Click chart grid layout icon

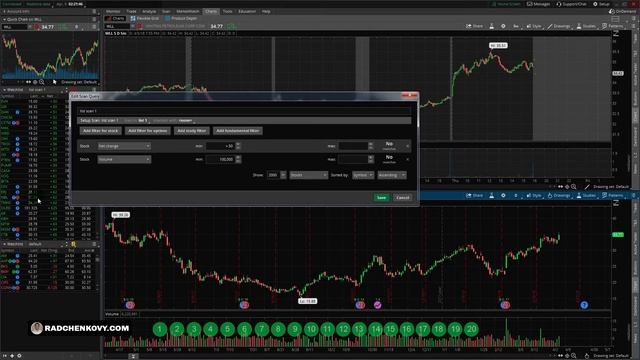pos(615,19)
